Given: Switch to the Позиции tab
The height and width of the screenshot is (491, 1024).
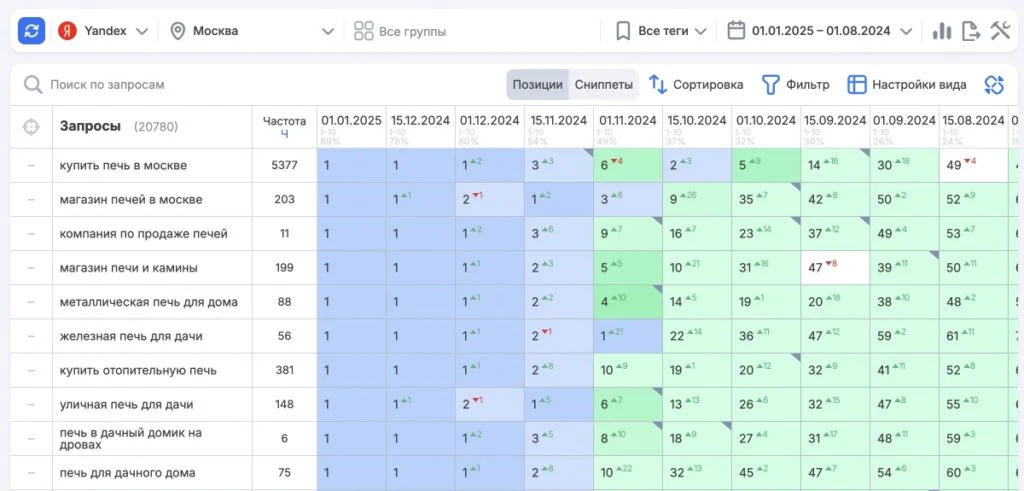Looking at the screenshot, I should coord(537,85).
